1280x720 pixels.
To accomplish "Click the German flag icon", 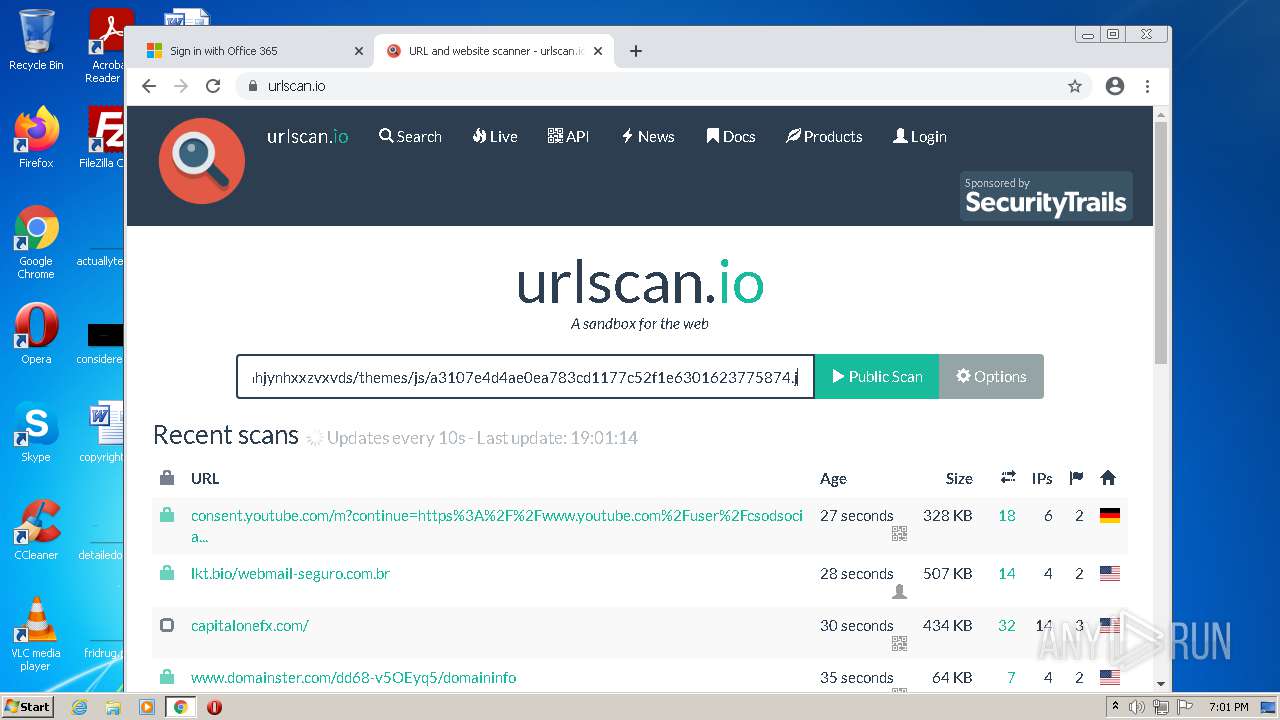I will (1109, 516).
